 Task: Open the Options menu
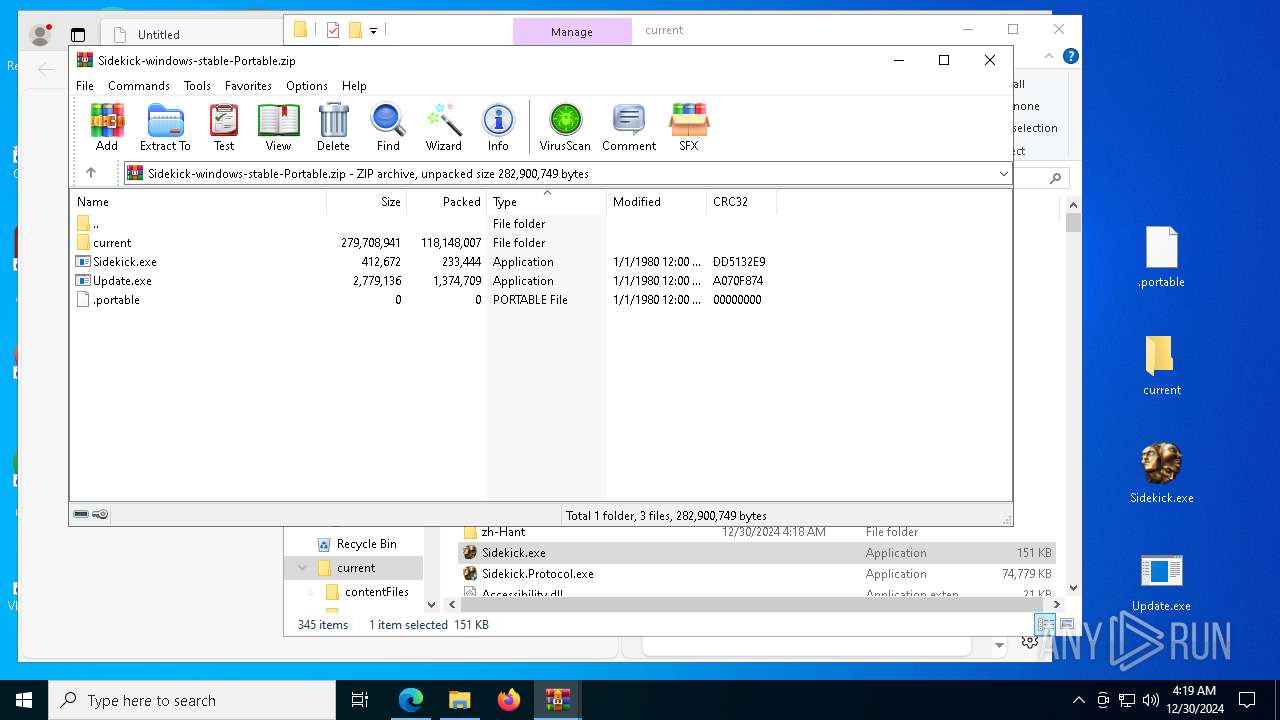click(307, 86)
